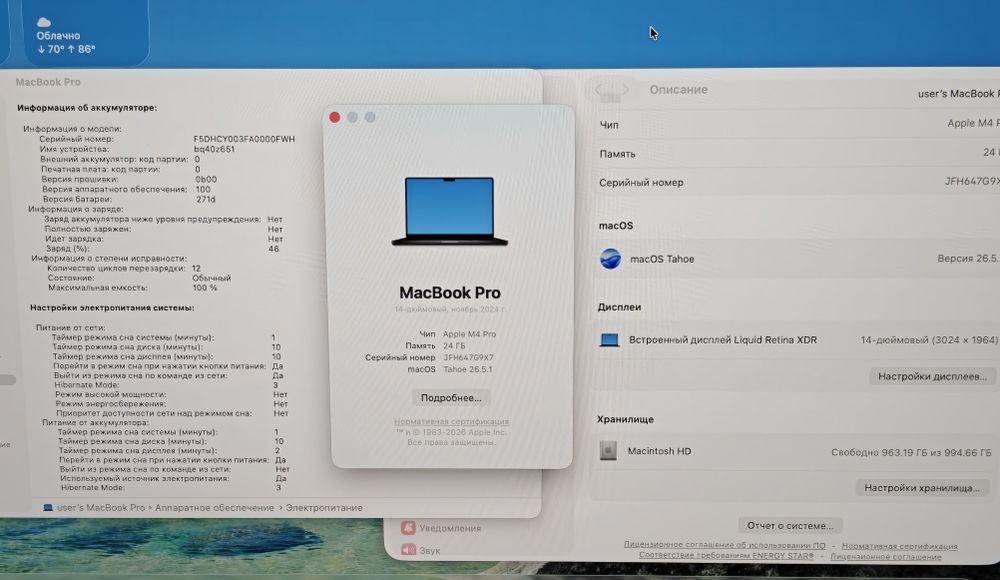Open Настройки хранилища... button
Screen dimensions: 1000x580
point(922,487)
